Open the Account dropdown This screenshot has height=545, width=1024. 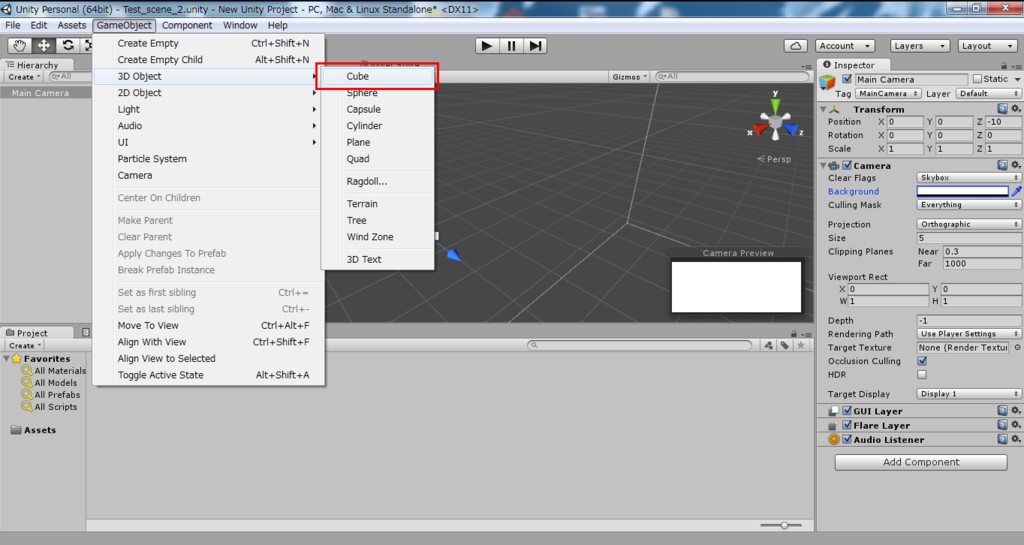[845, 46]
